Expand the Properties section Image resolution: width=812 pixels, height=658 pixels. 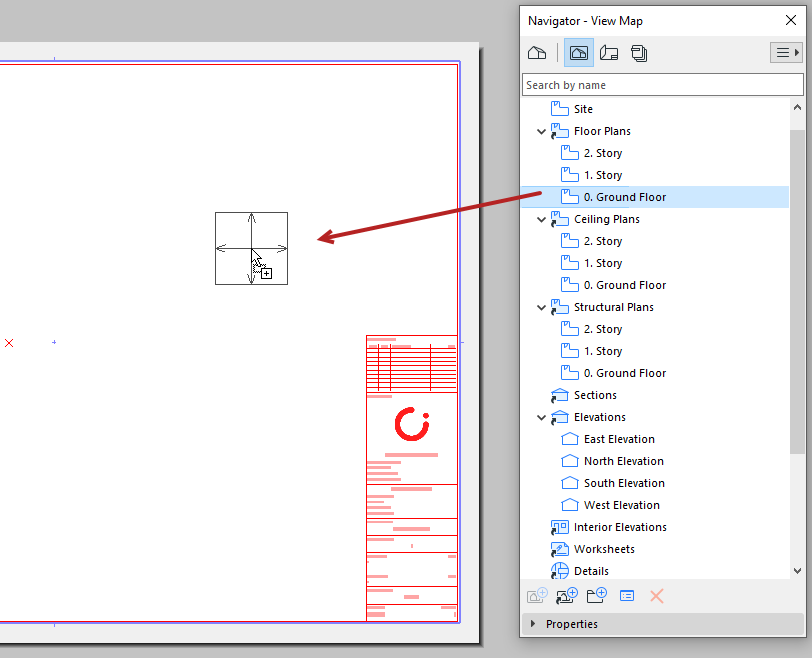(x=533, y=624)
